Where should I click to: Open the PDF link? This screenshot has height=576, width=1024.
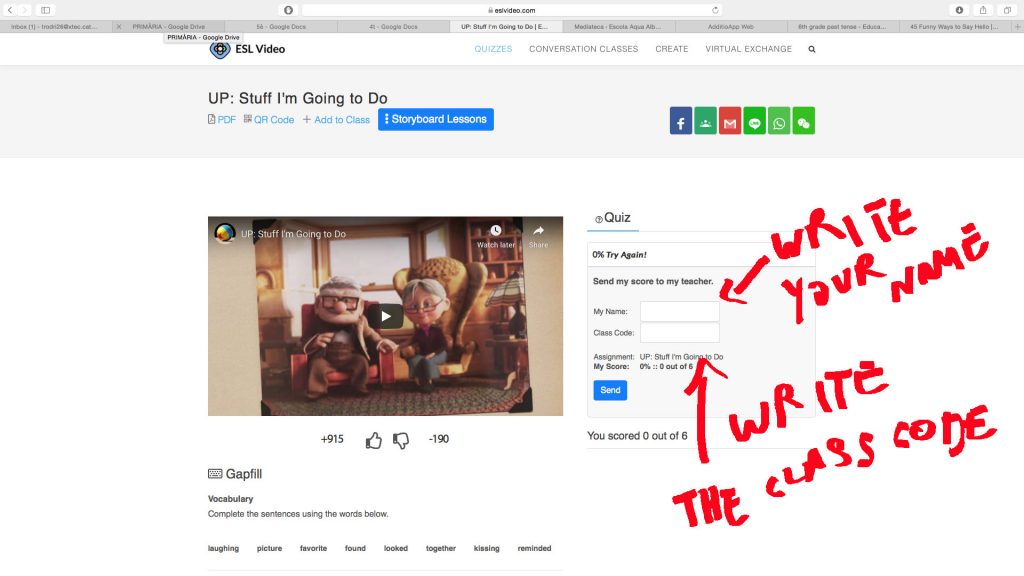tap(222, 120)
